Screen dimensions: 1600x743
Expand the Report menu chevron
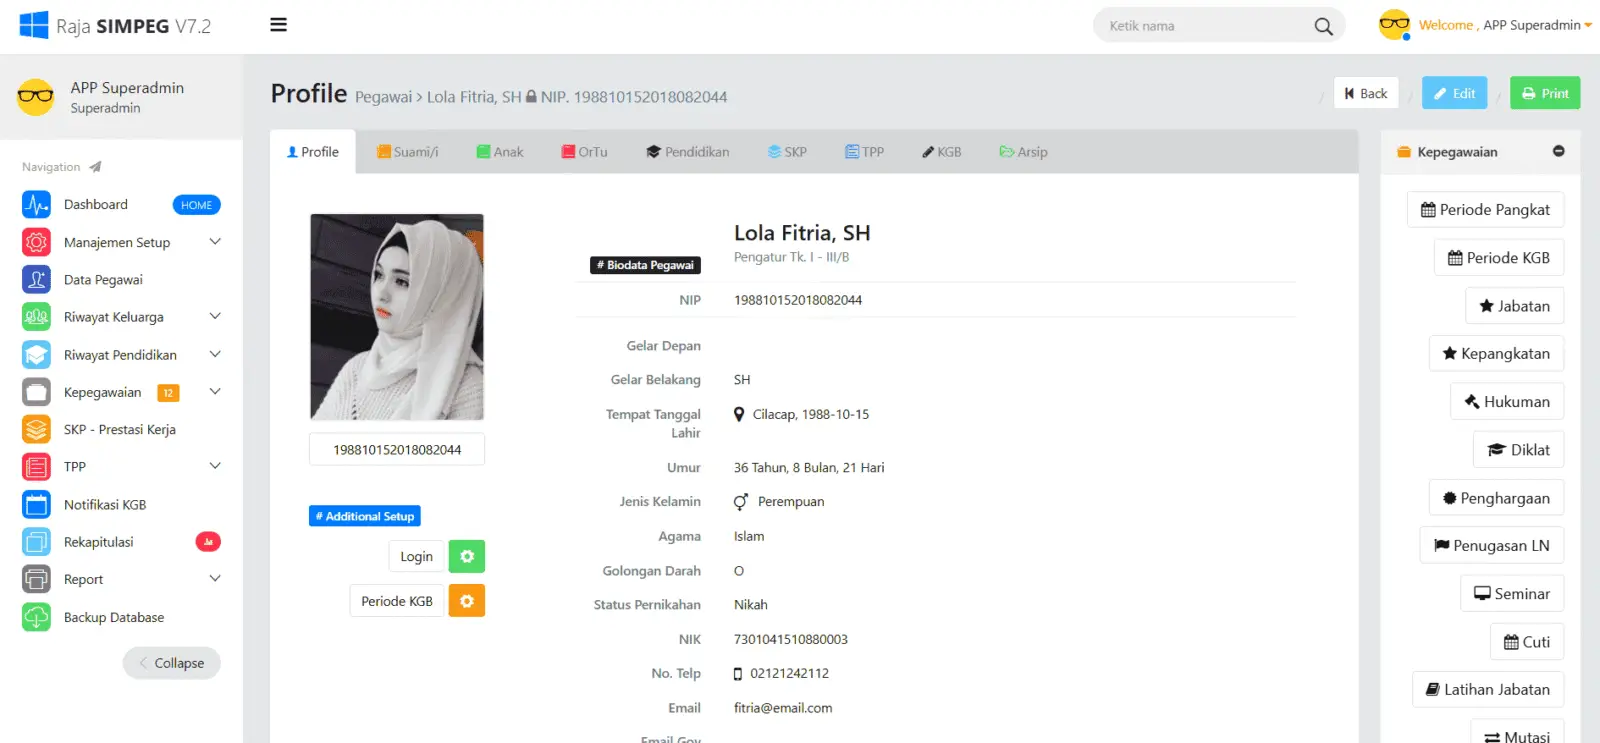pos(215,579)
